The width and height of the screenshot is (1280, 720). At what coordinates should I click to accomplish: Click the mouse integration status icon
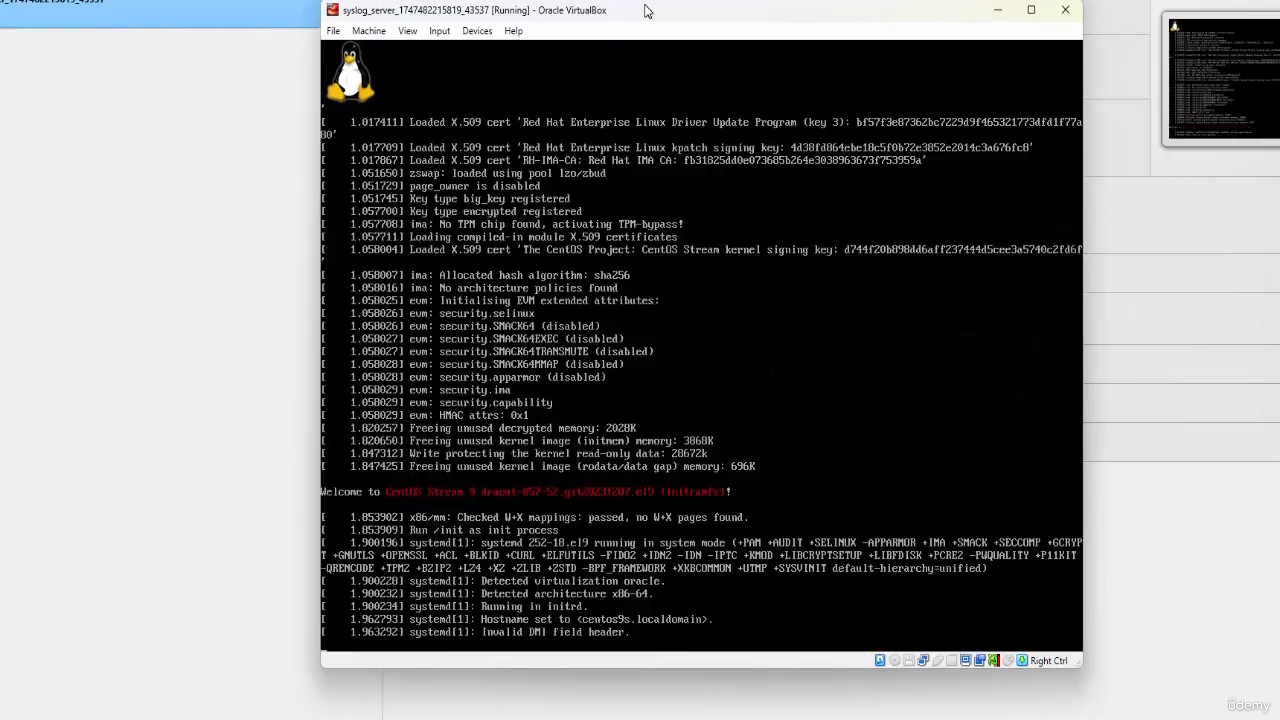pos(1008,660)
